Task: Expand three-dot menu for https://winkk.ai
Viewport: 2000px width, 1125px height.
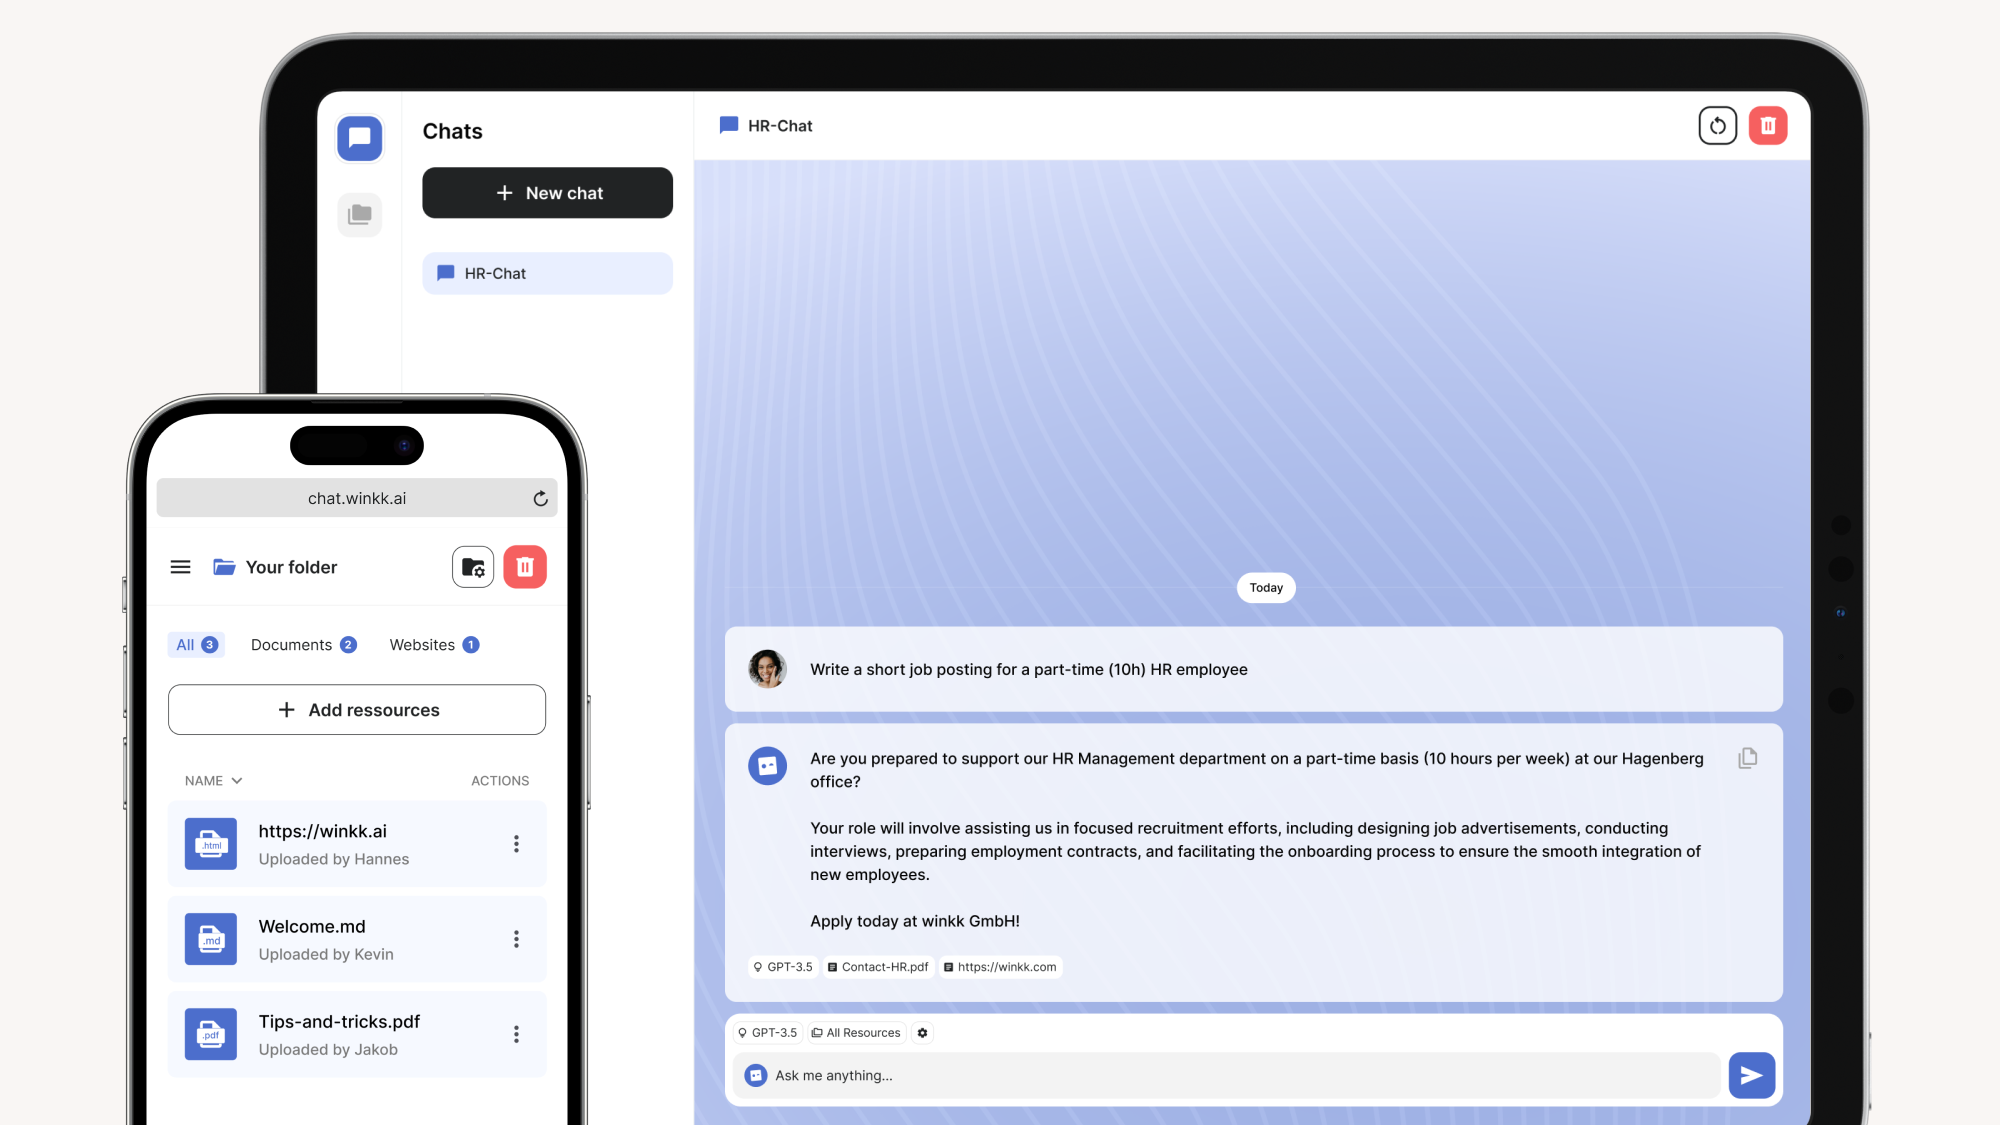Action: [x=515, y=842]
